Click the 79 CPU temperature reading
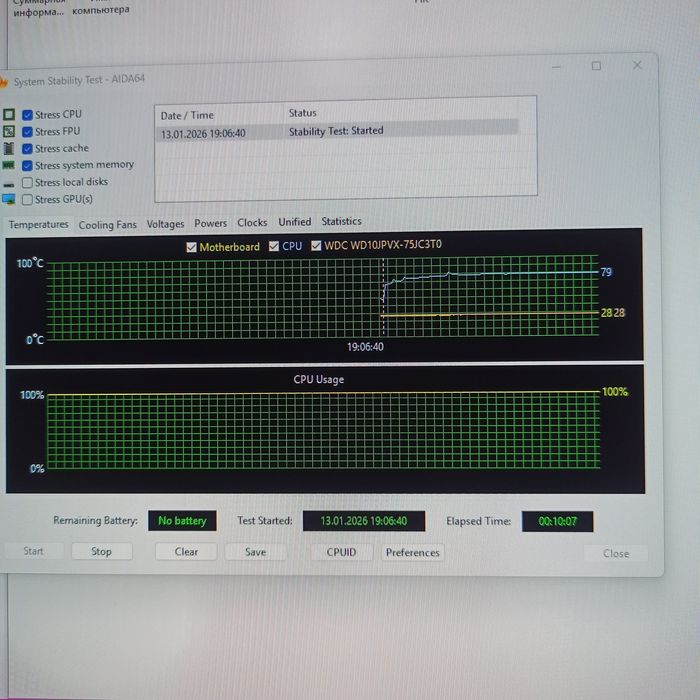This screenshot has height=700, width=700. click(x=606, y=272)
